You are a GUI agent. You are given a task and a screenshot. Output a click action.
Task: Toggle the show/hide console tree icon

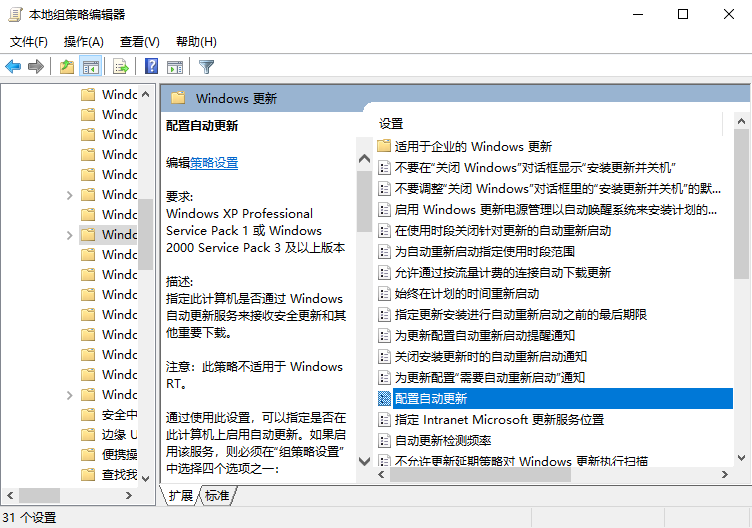pyautogui.click(x=91, y=66)
